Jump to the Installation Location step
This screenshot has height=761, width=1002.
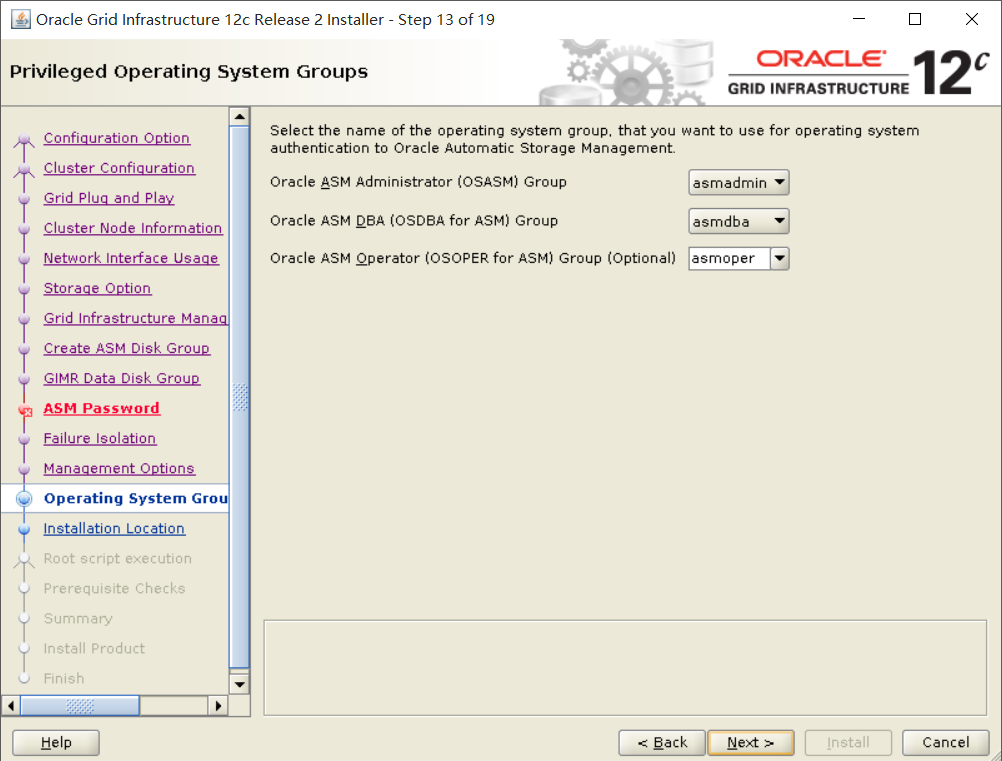(114, 528)
